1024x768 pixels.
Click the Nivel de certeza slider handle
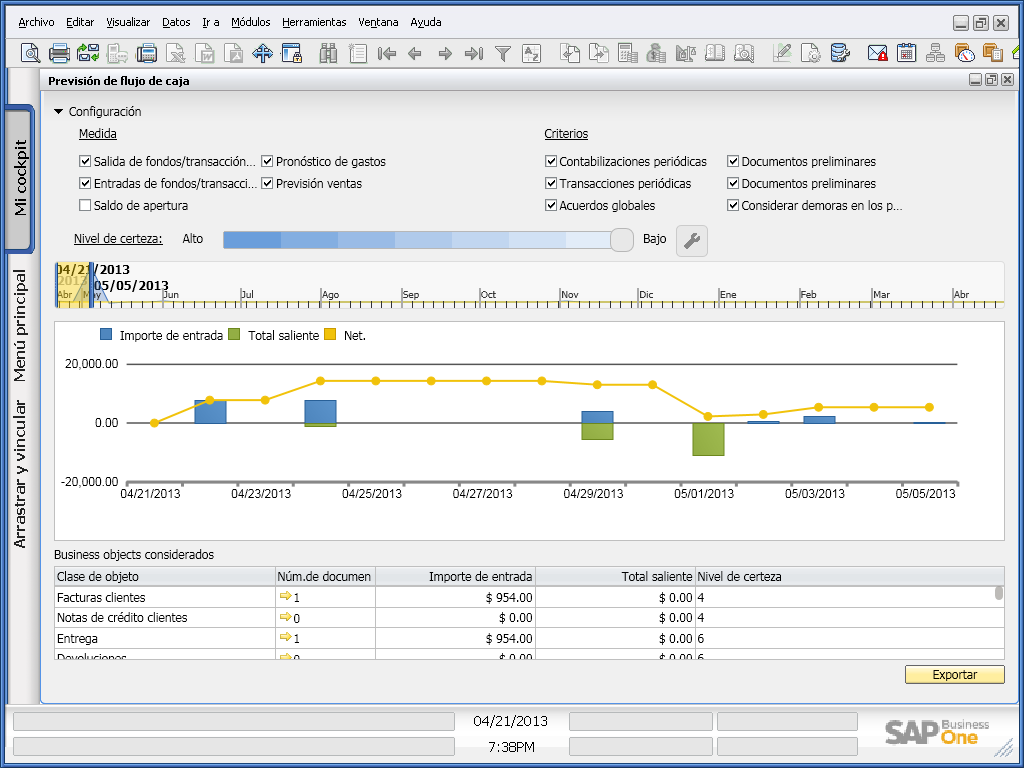[622, 240]
